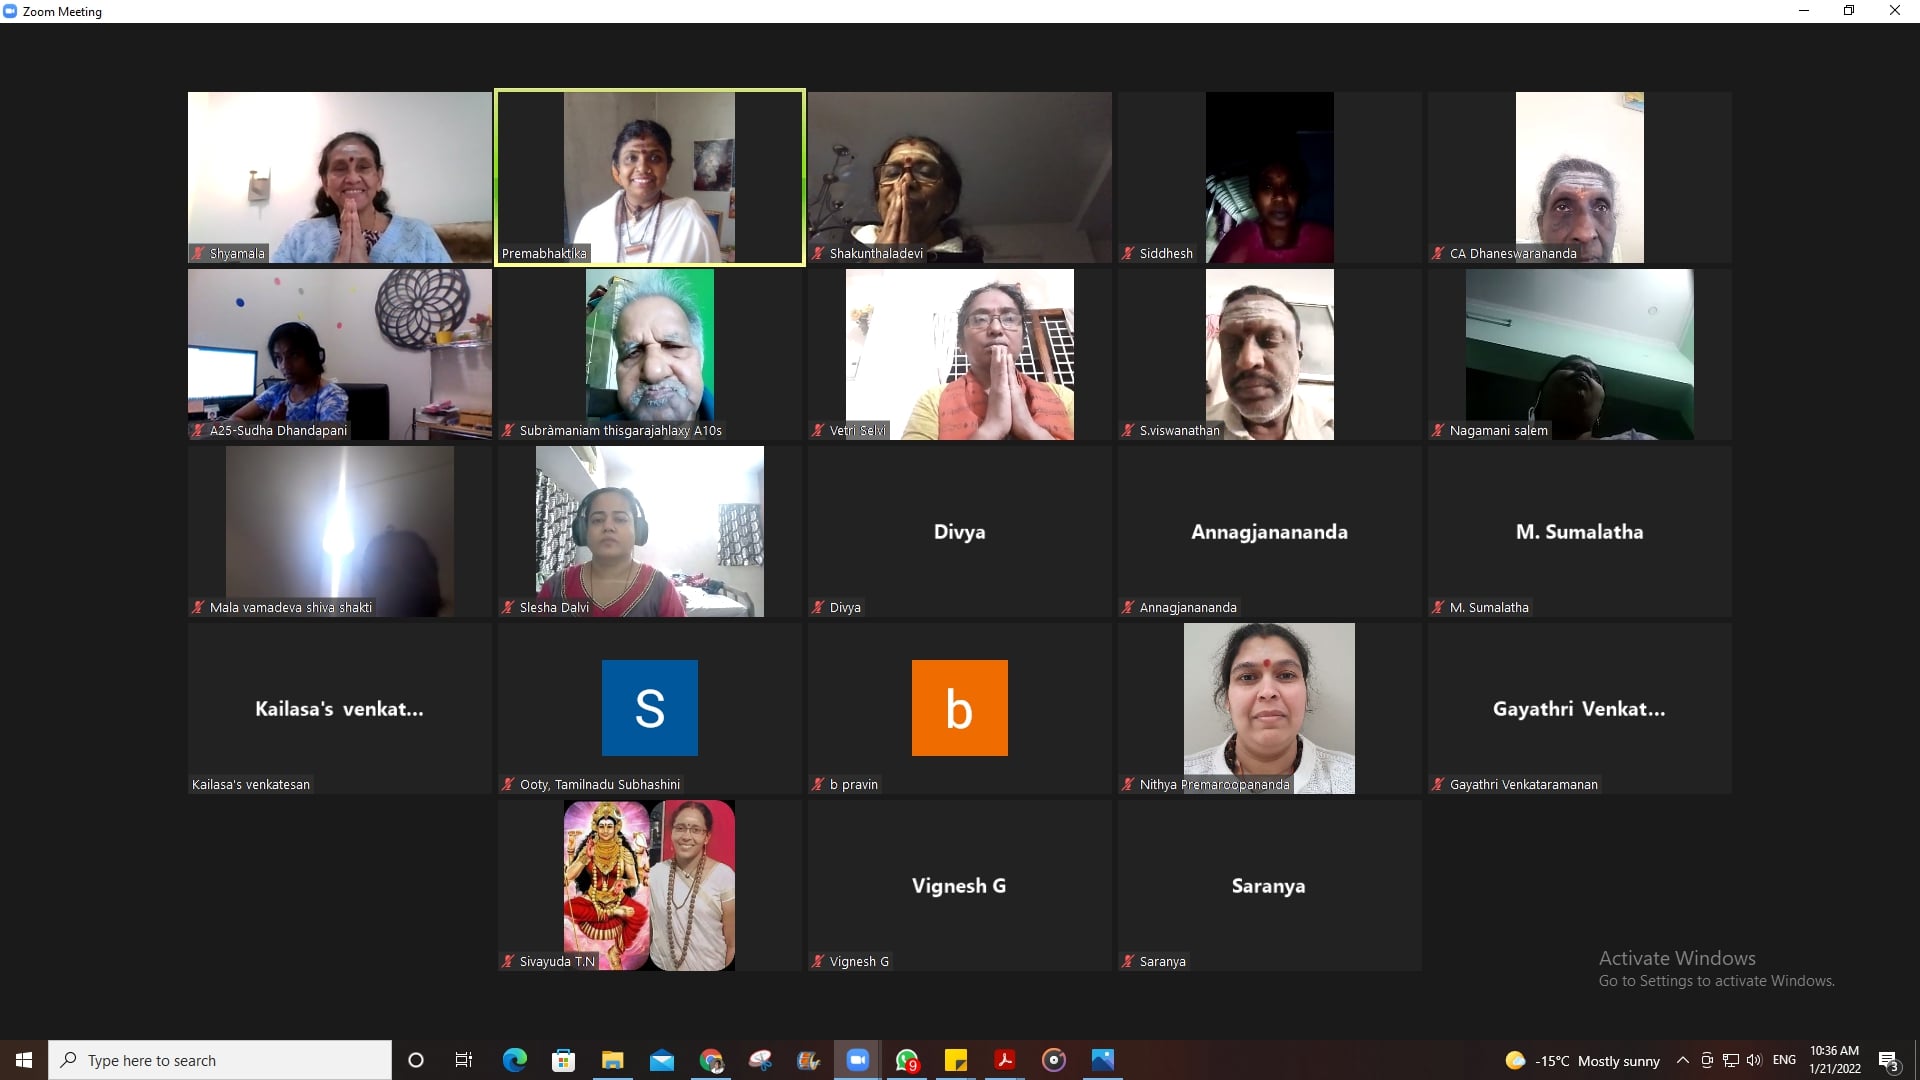The height and width of the screenshot is (1080, 1920).
Task: Open the notification center
Action: pos(1888,1061)
